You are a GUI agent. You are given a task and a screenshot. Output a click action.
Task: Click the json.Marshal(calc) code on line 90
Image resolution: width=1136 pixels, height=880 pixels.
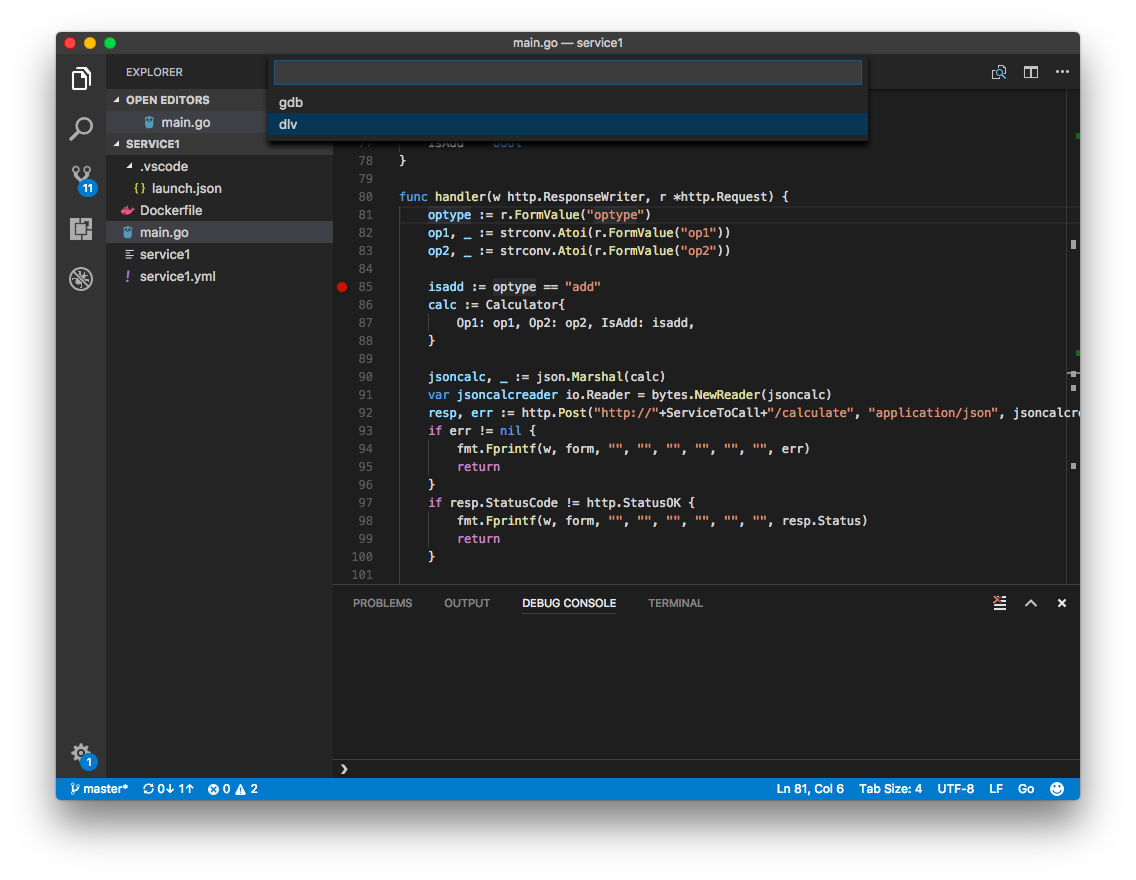(x=601, y=377)
